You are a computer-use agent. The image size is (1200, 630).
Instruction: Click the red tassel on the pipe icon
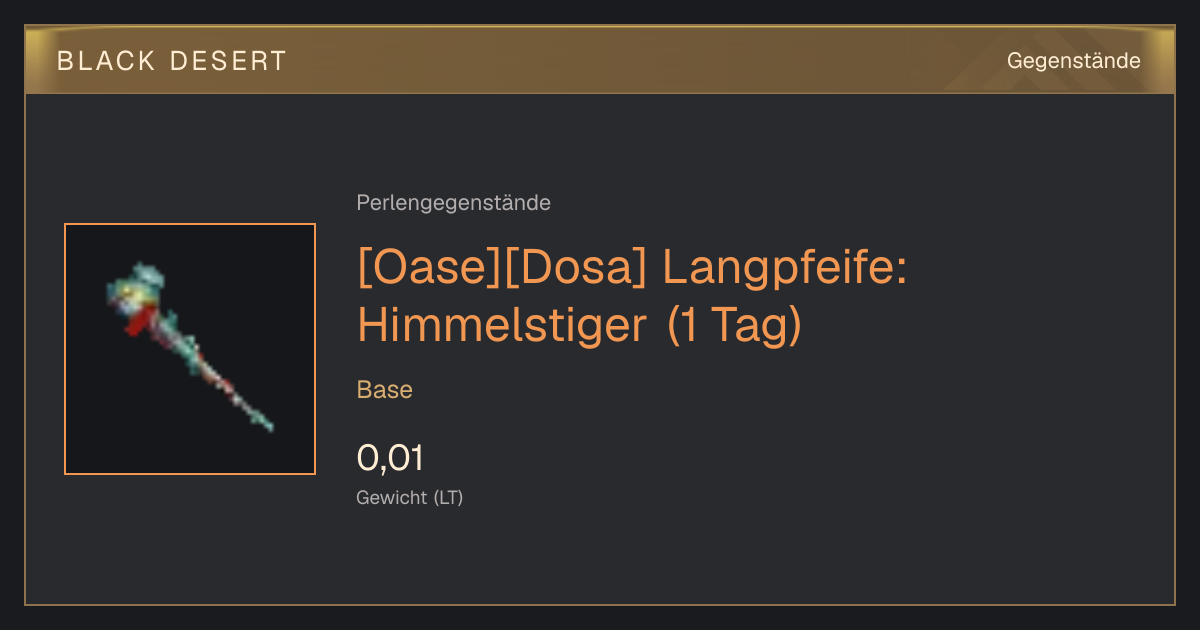(139, 321)
